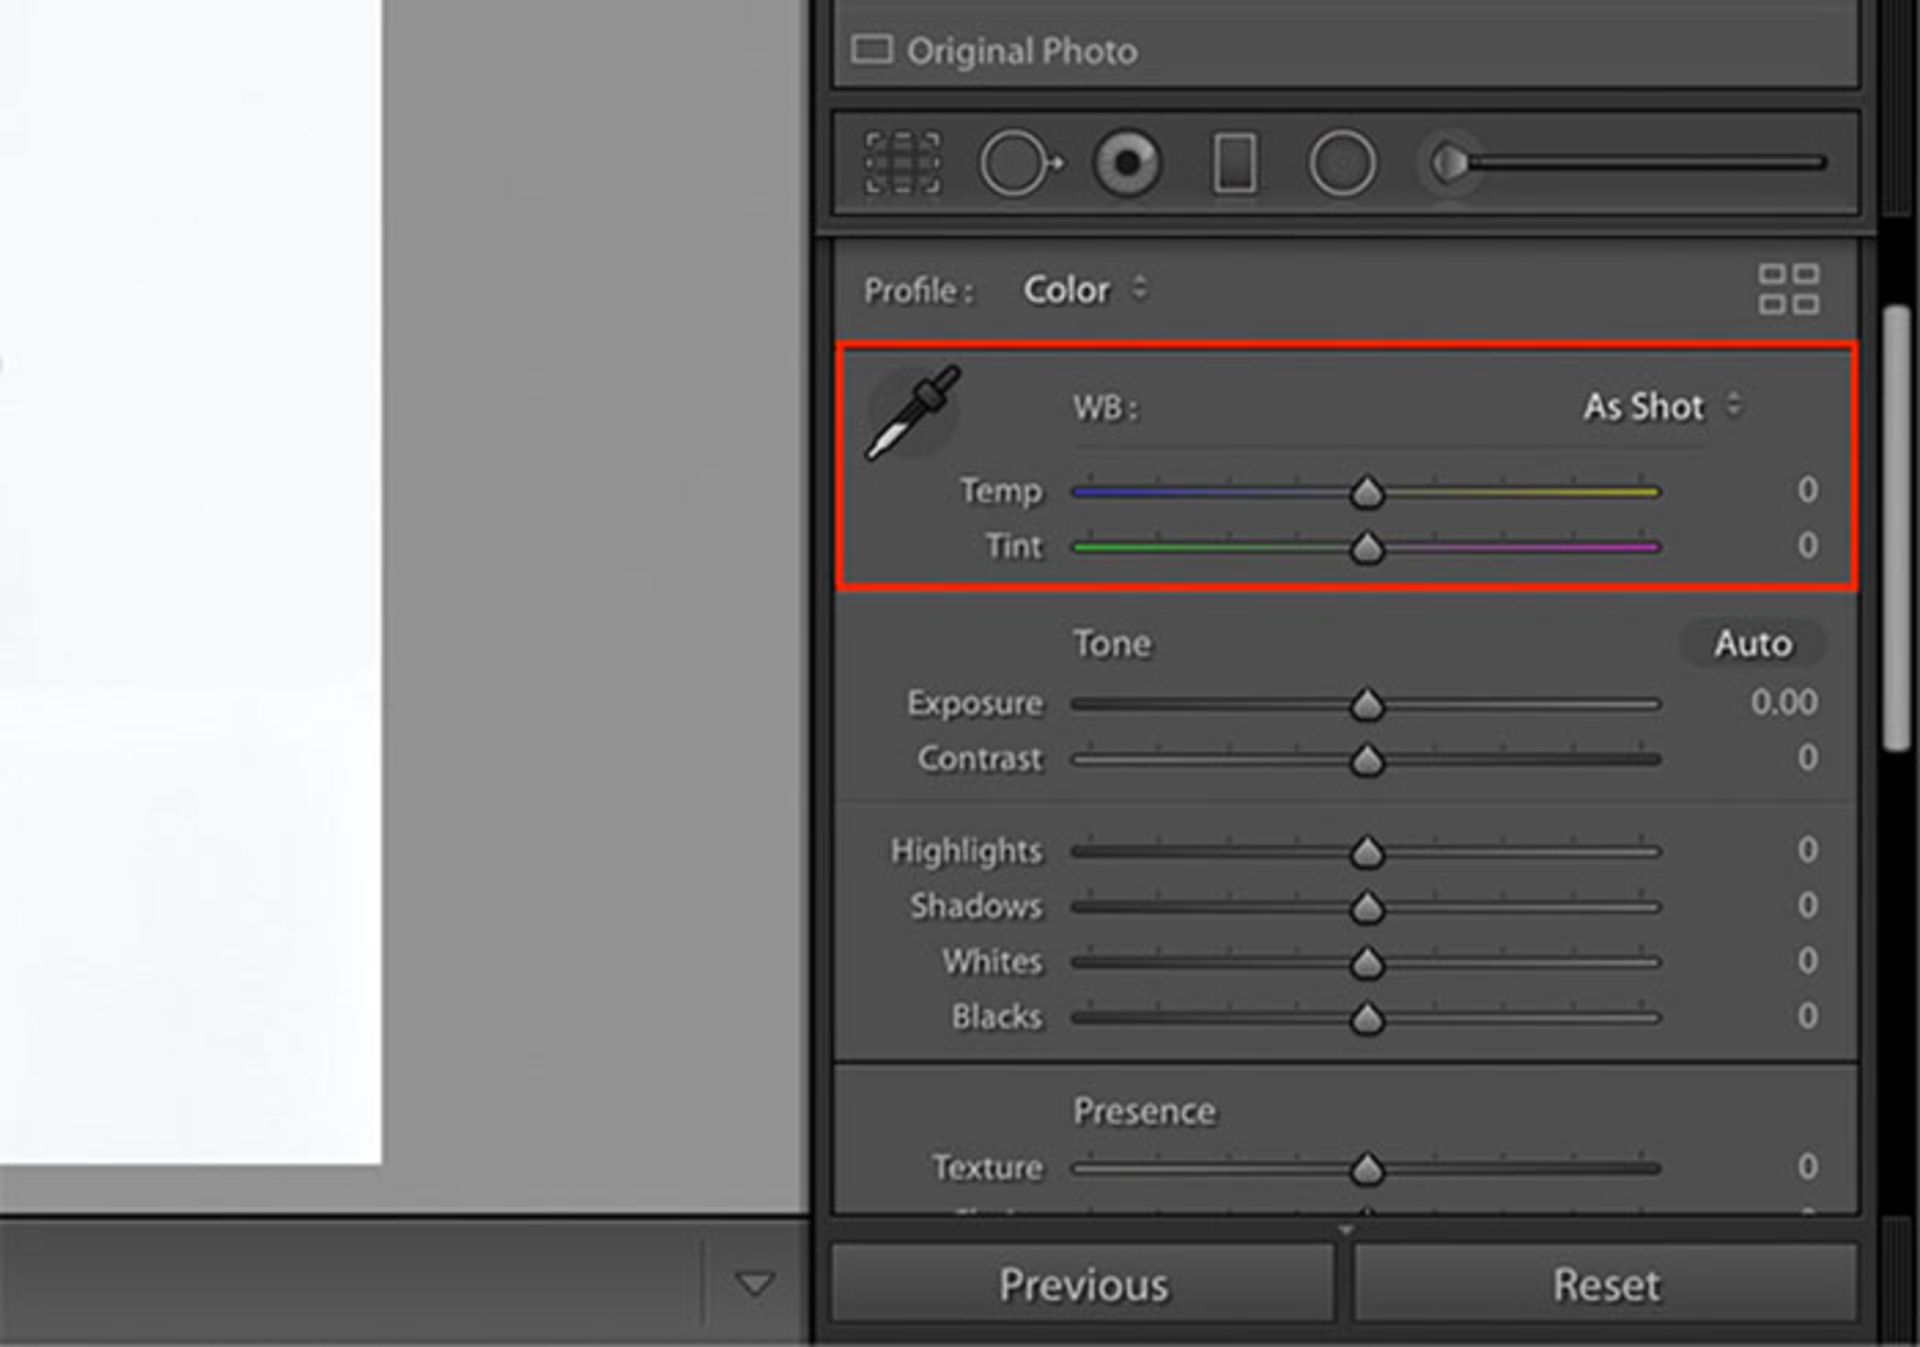Screen dimensions: 1920x1347
Task: Select the Radial Filter tool
Action: coord(1342,163)
